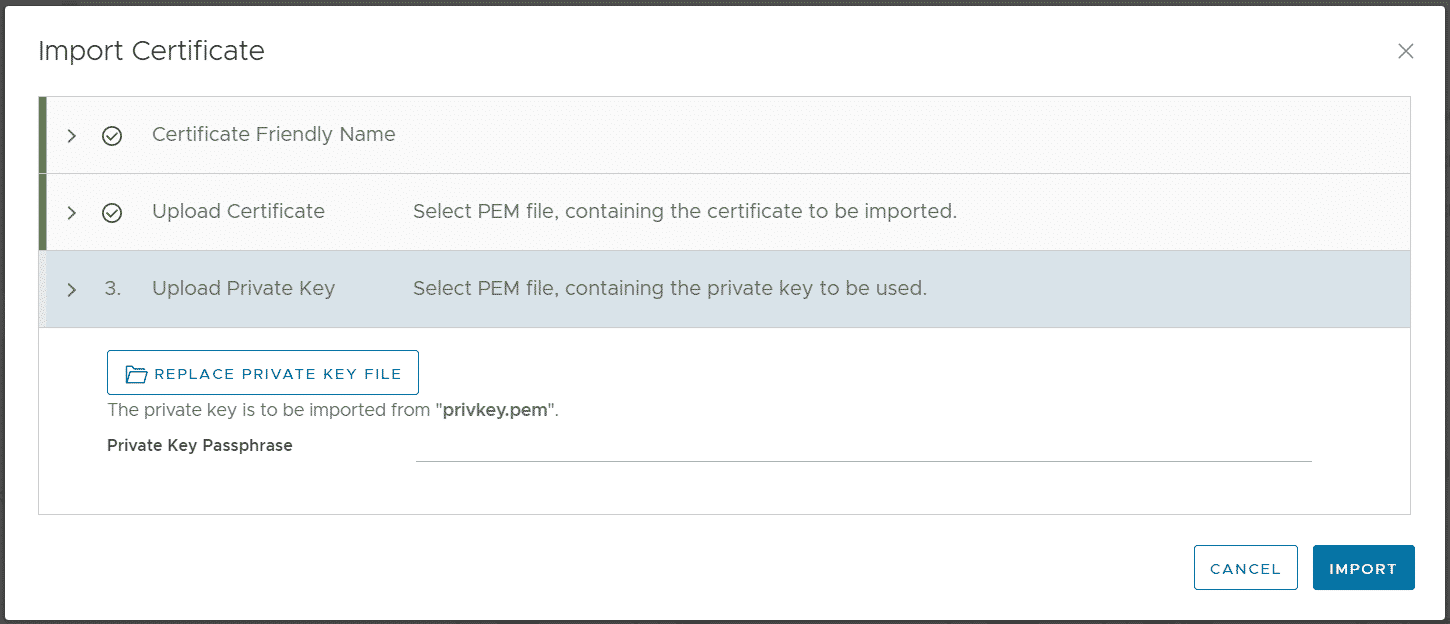Focus the Private Key Passphrase input field
The height and width of the screenshot is (624, 1450).
863,447
